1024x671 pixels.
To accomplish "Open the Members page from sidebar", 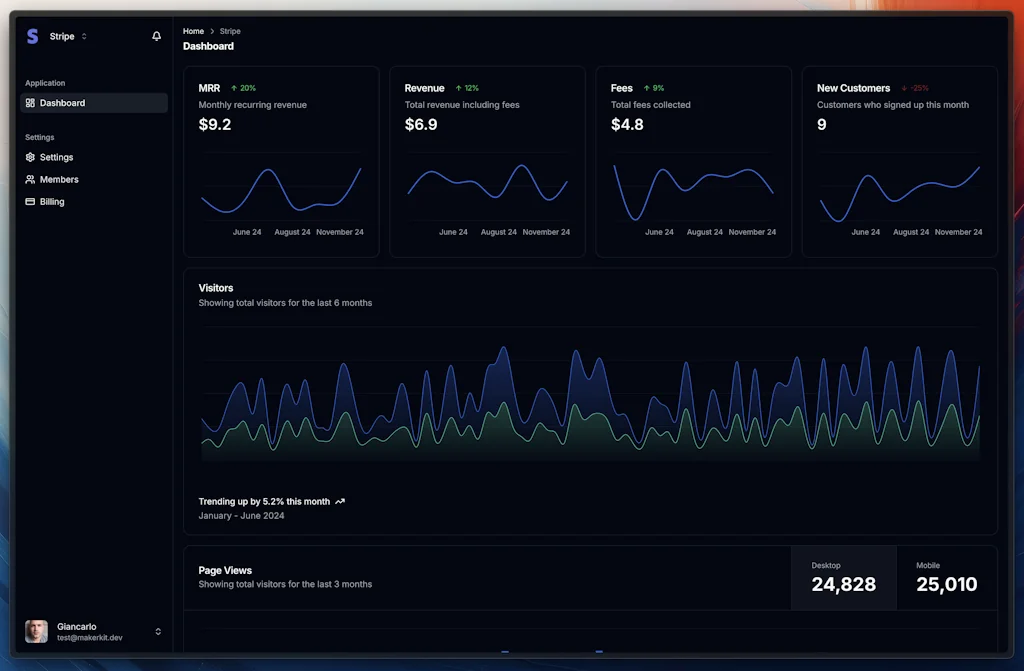I will tap(59, 180).
